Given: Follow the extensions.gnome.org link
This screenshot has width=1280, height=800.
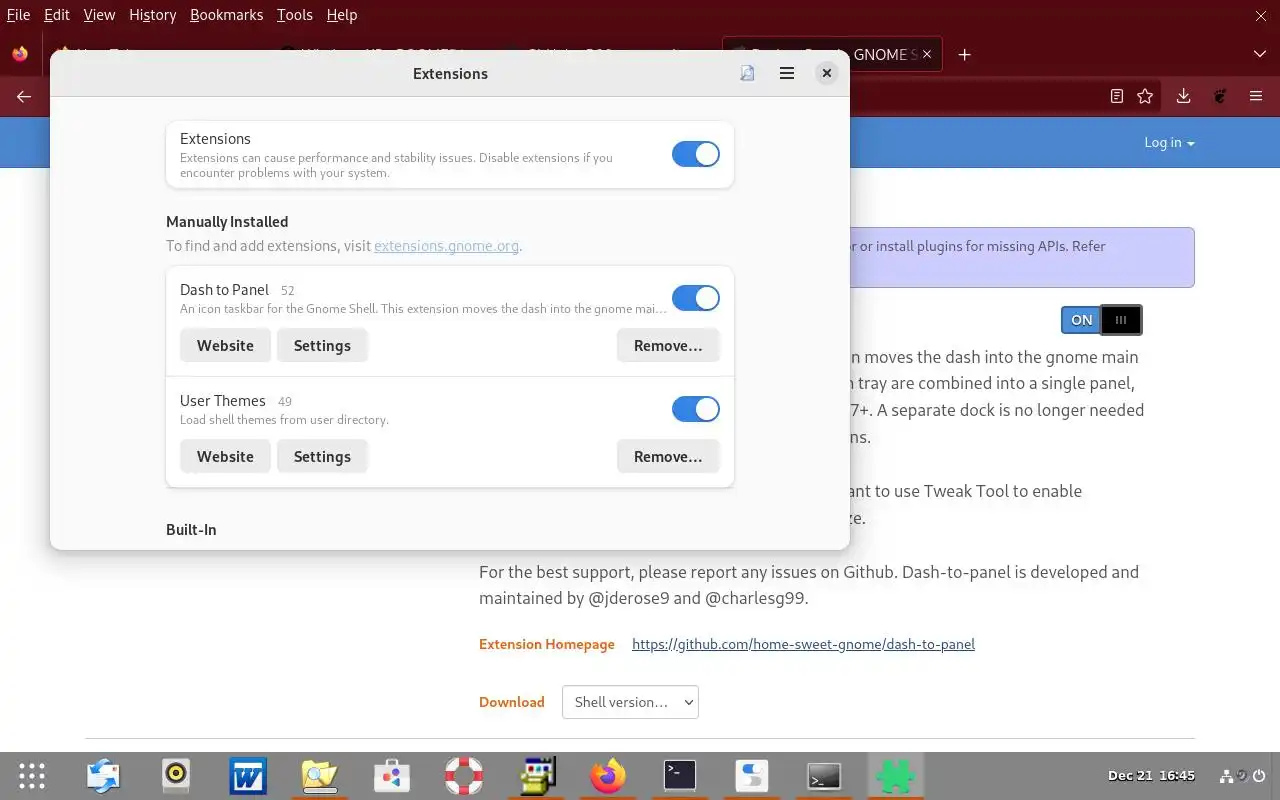Looking at the screenshot, I should [446, 246].
